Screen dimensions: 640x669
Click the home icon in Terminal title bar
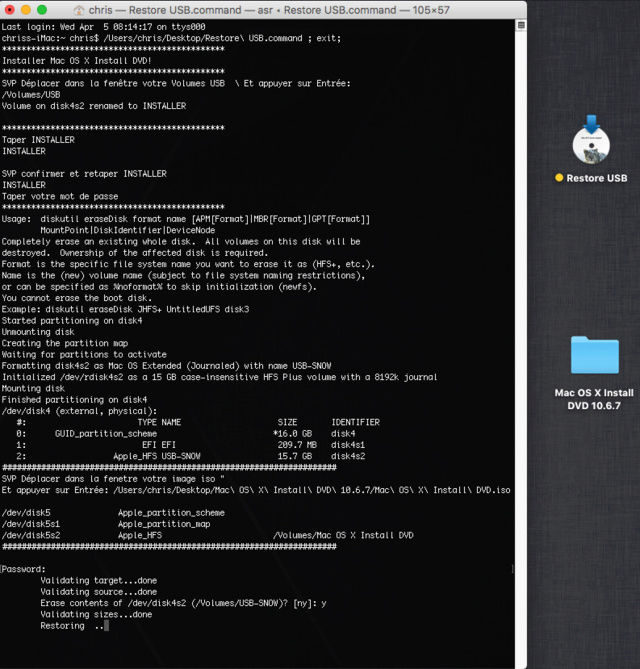(x=79, y=10)
